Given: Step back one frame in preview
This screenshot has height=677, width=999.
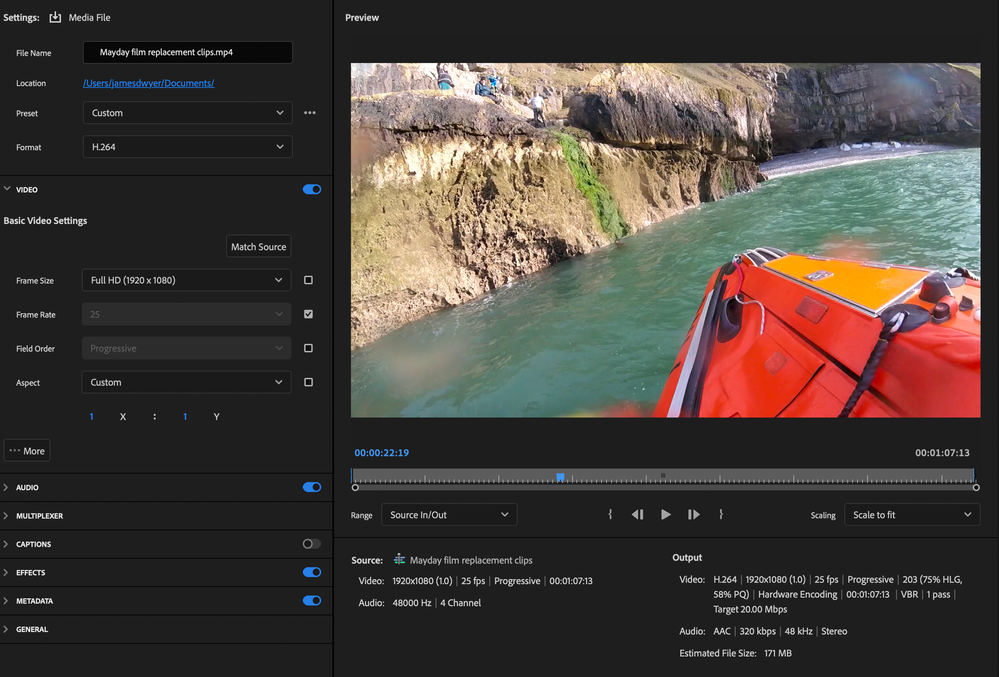Looking at the screenshot, I should 637,515.
